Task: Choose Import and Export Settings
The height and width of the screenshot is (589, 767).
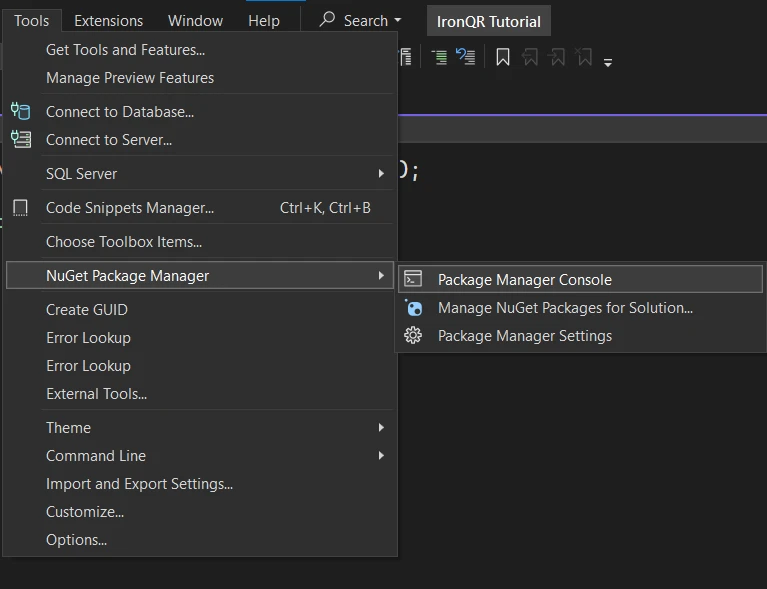Action: pos(139,484)
